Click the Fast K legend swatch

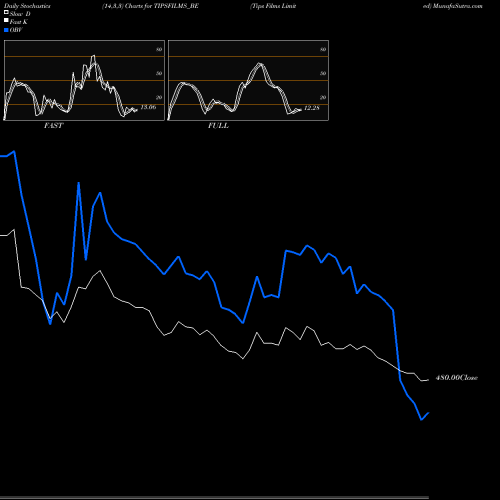[6, 20]
